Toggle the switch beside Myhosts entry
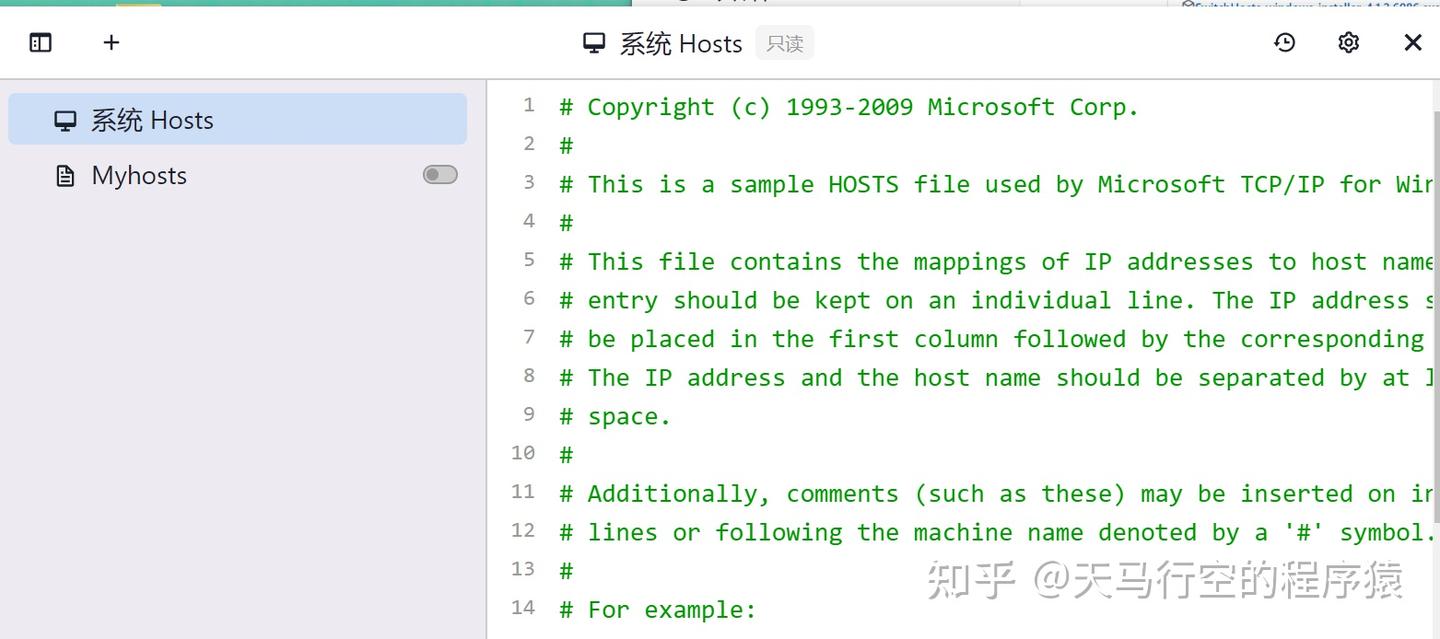Screen dimensions: 1440x639 point(439,174)
